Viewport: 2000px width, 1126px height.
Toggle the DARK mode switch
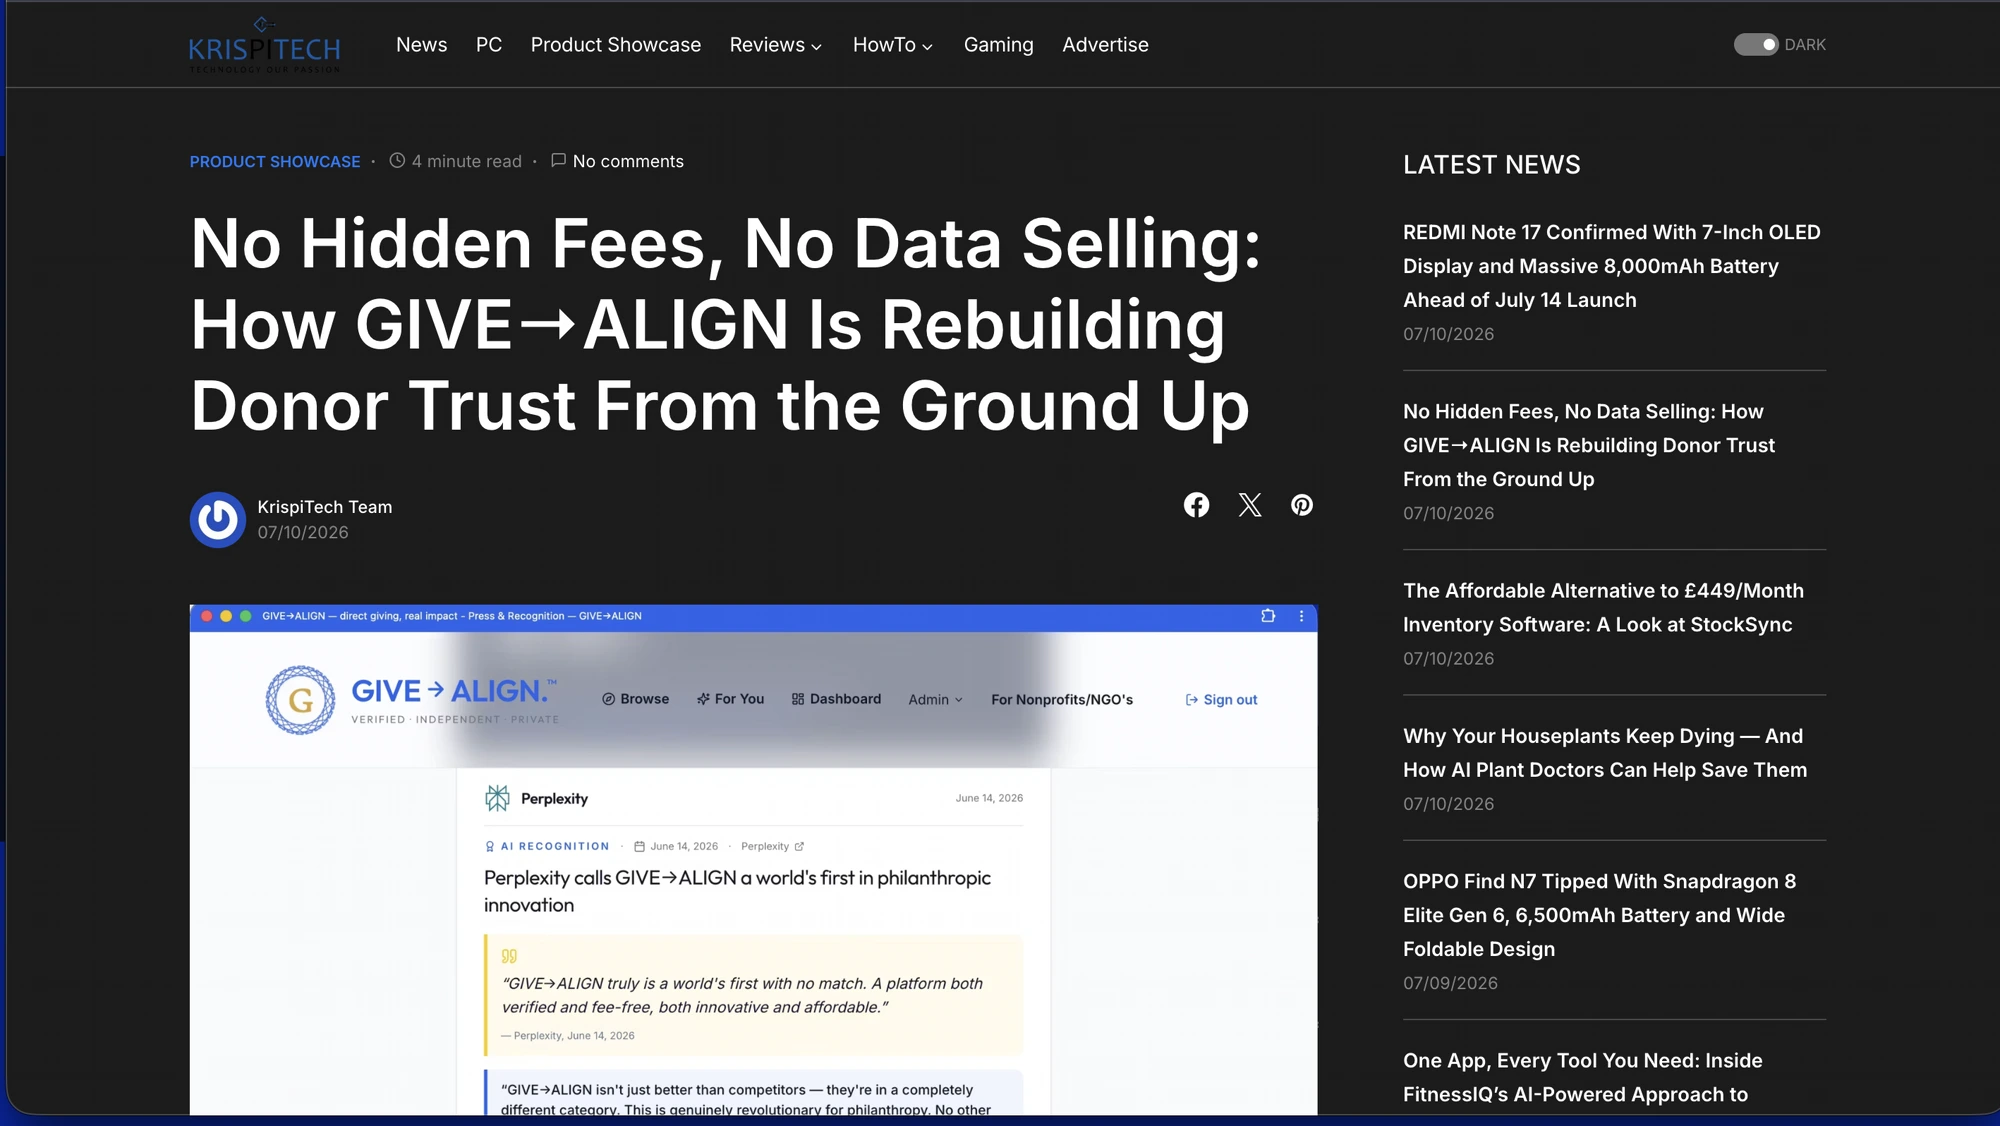click(1756, 45)
